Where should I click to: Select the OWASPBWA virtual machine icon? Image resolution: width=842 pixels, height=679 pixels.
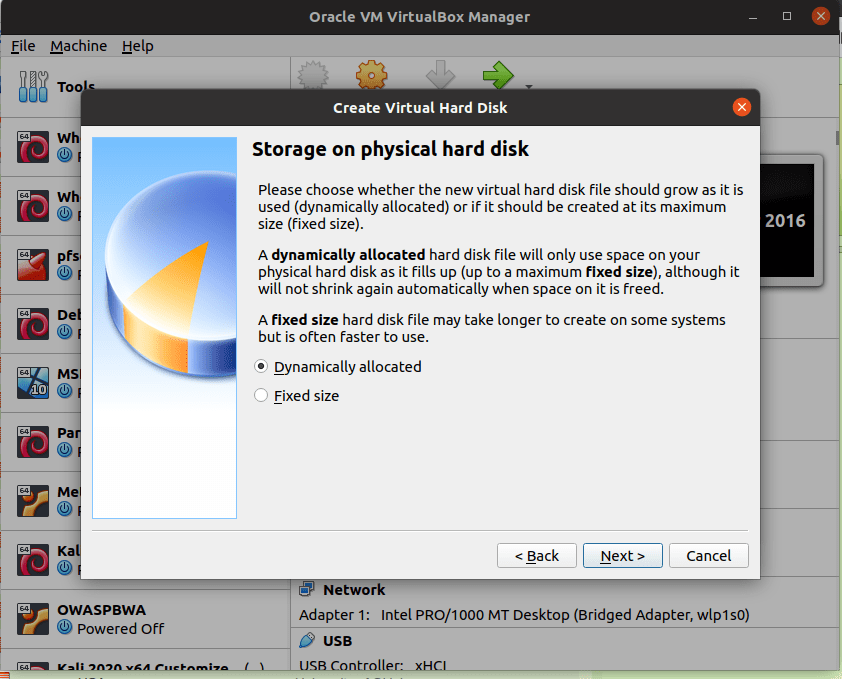(x=34, y=619)
